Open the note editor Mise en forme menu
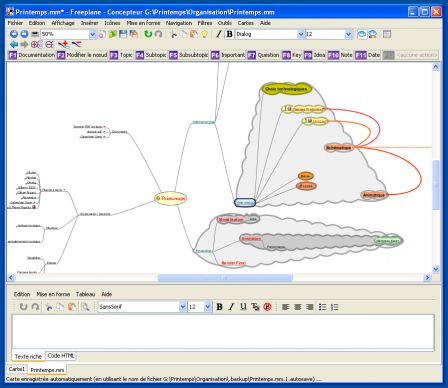The height and width of the screenshot is (388, 448). point(53,294)
